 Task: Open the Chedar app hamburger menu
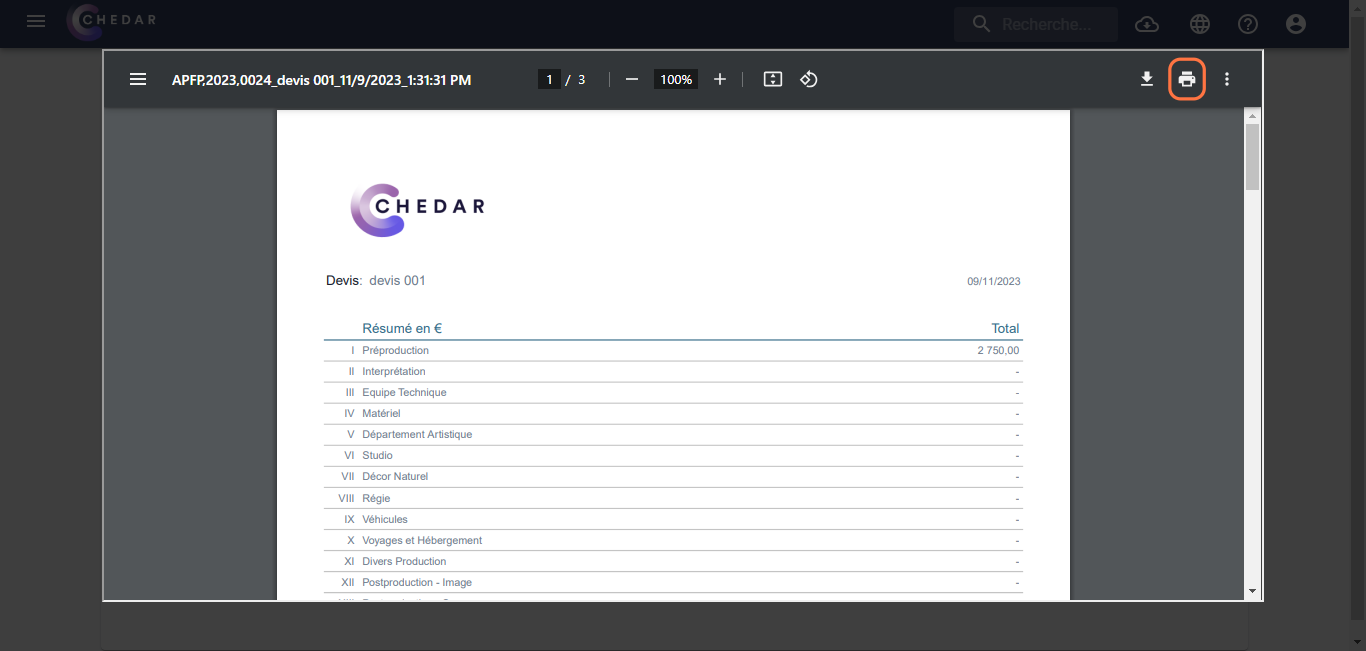pyautogui.click(x=36, y=21)
